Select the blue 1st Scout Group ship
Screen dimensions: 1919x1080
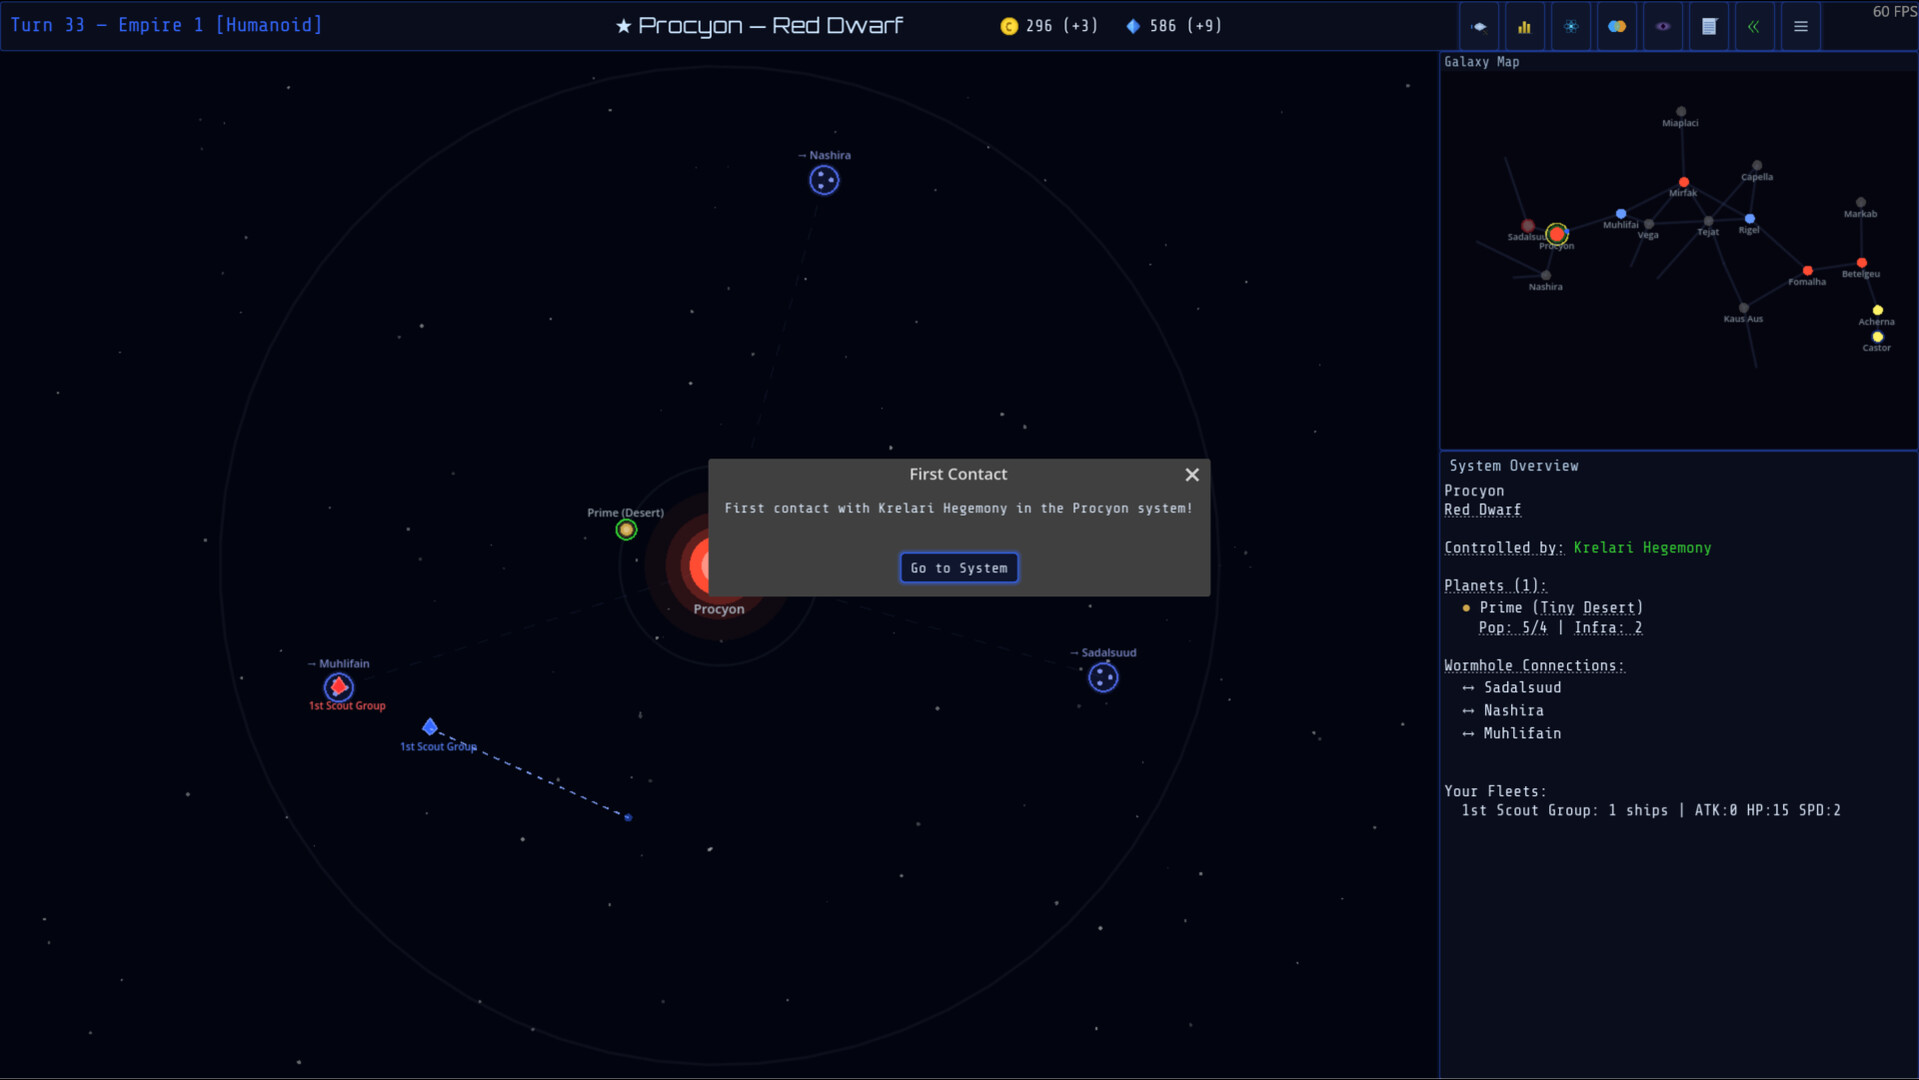(430, 726)
